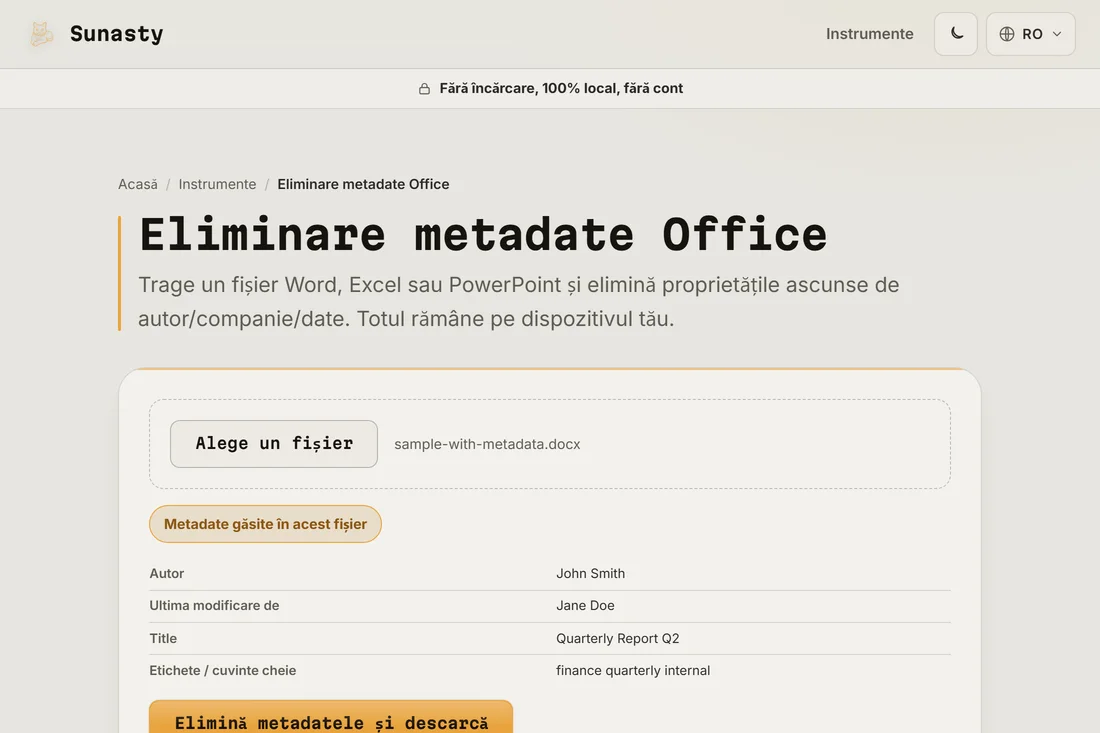This screenshot has height=733, width=1100.
Task: Select the John Smith author value
Action: pyautogui.click(x=591, y=573)
